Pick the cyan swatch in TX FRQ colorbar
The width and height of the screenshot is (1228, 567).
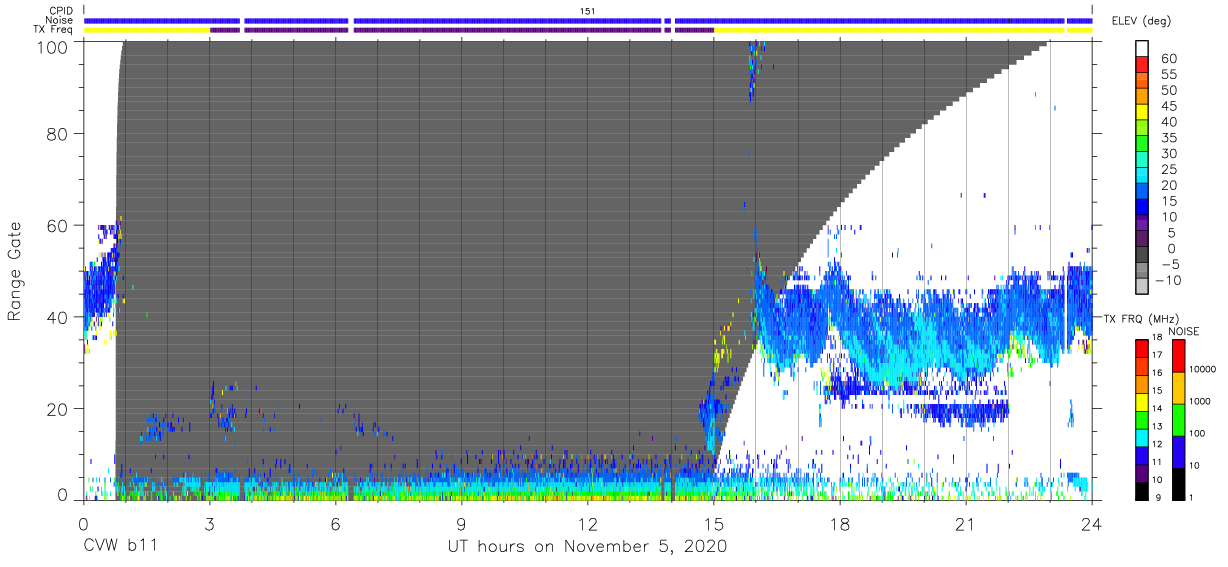(x=1140, y=437)
